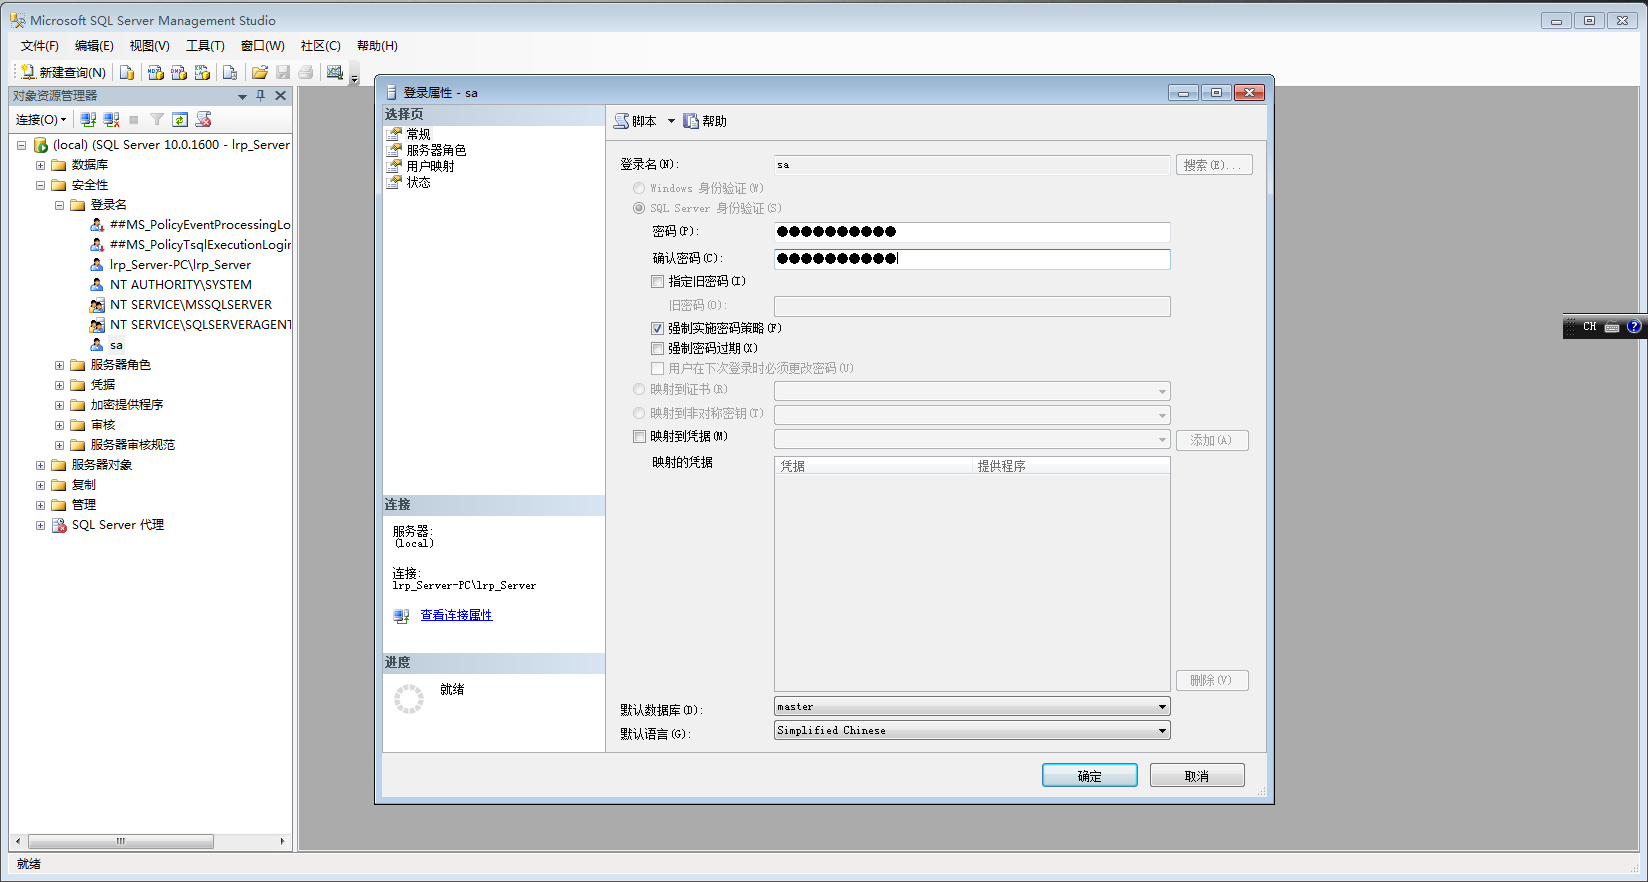Select SQL Server 身份验证 radio button
Viewport: 1648px width, 882px height.
[639, 208]
